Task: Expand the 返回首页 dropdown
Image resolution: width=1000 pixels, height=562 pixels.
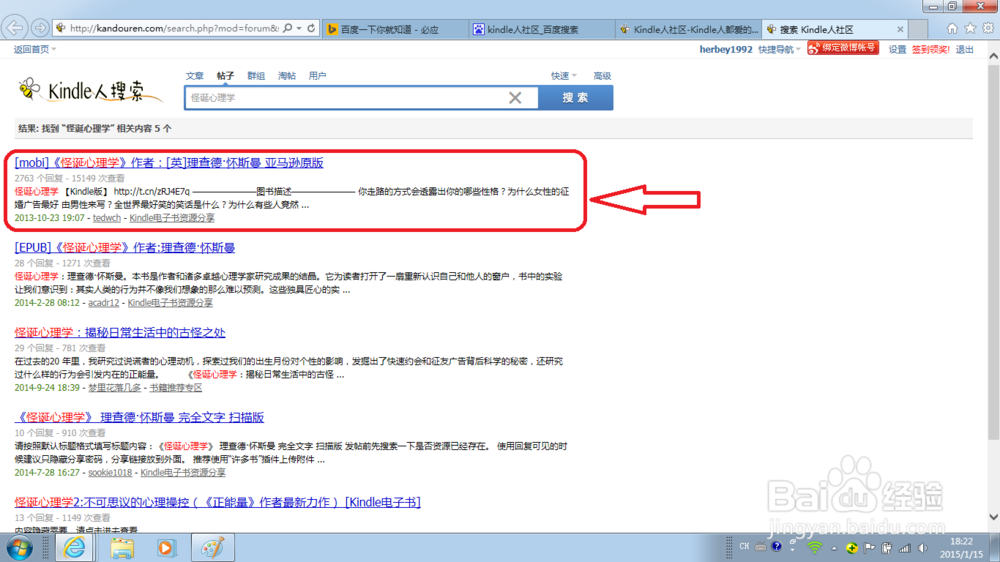Action: coord(35,49)
